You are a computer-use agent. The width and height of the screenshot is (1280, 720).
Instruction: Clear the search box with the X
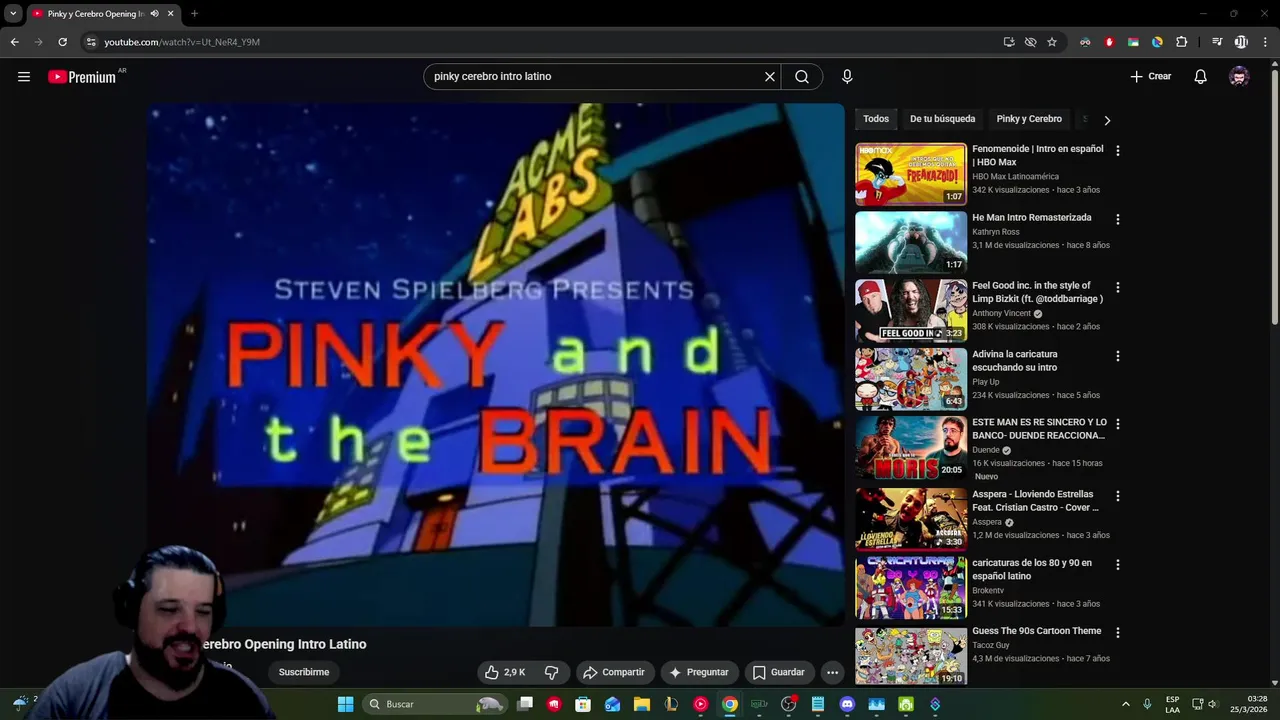[770, 76]
